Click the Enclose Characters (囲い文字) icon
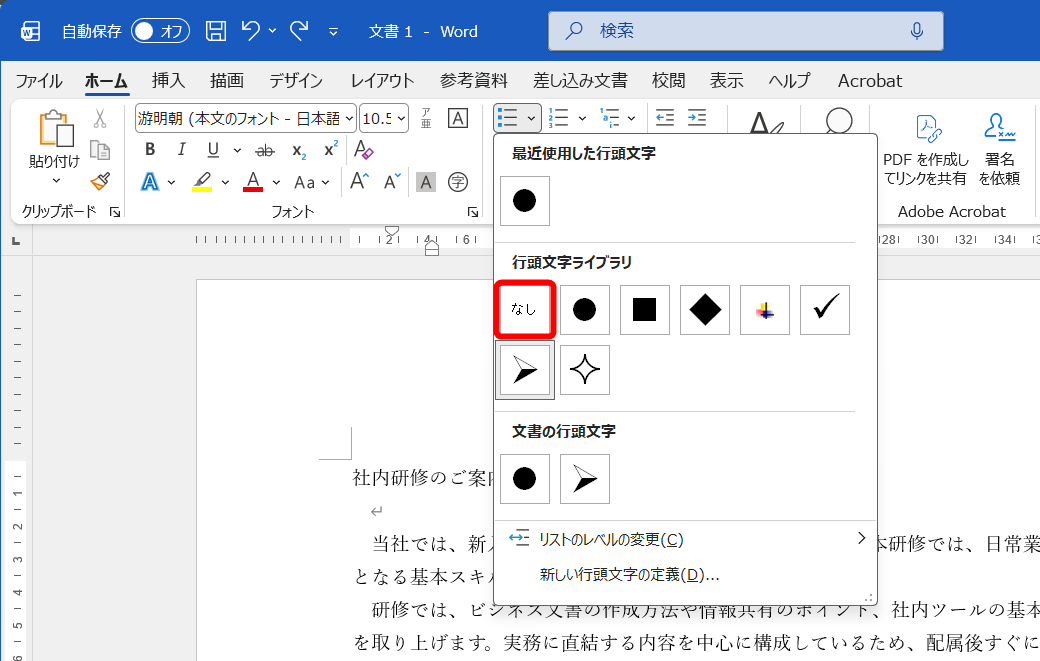This screenshot has height=661, width=1040. pos(459,182)
